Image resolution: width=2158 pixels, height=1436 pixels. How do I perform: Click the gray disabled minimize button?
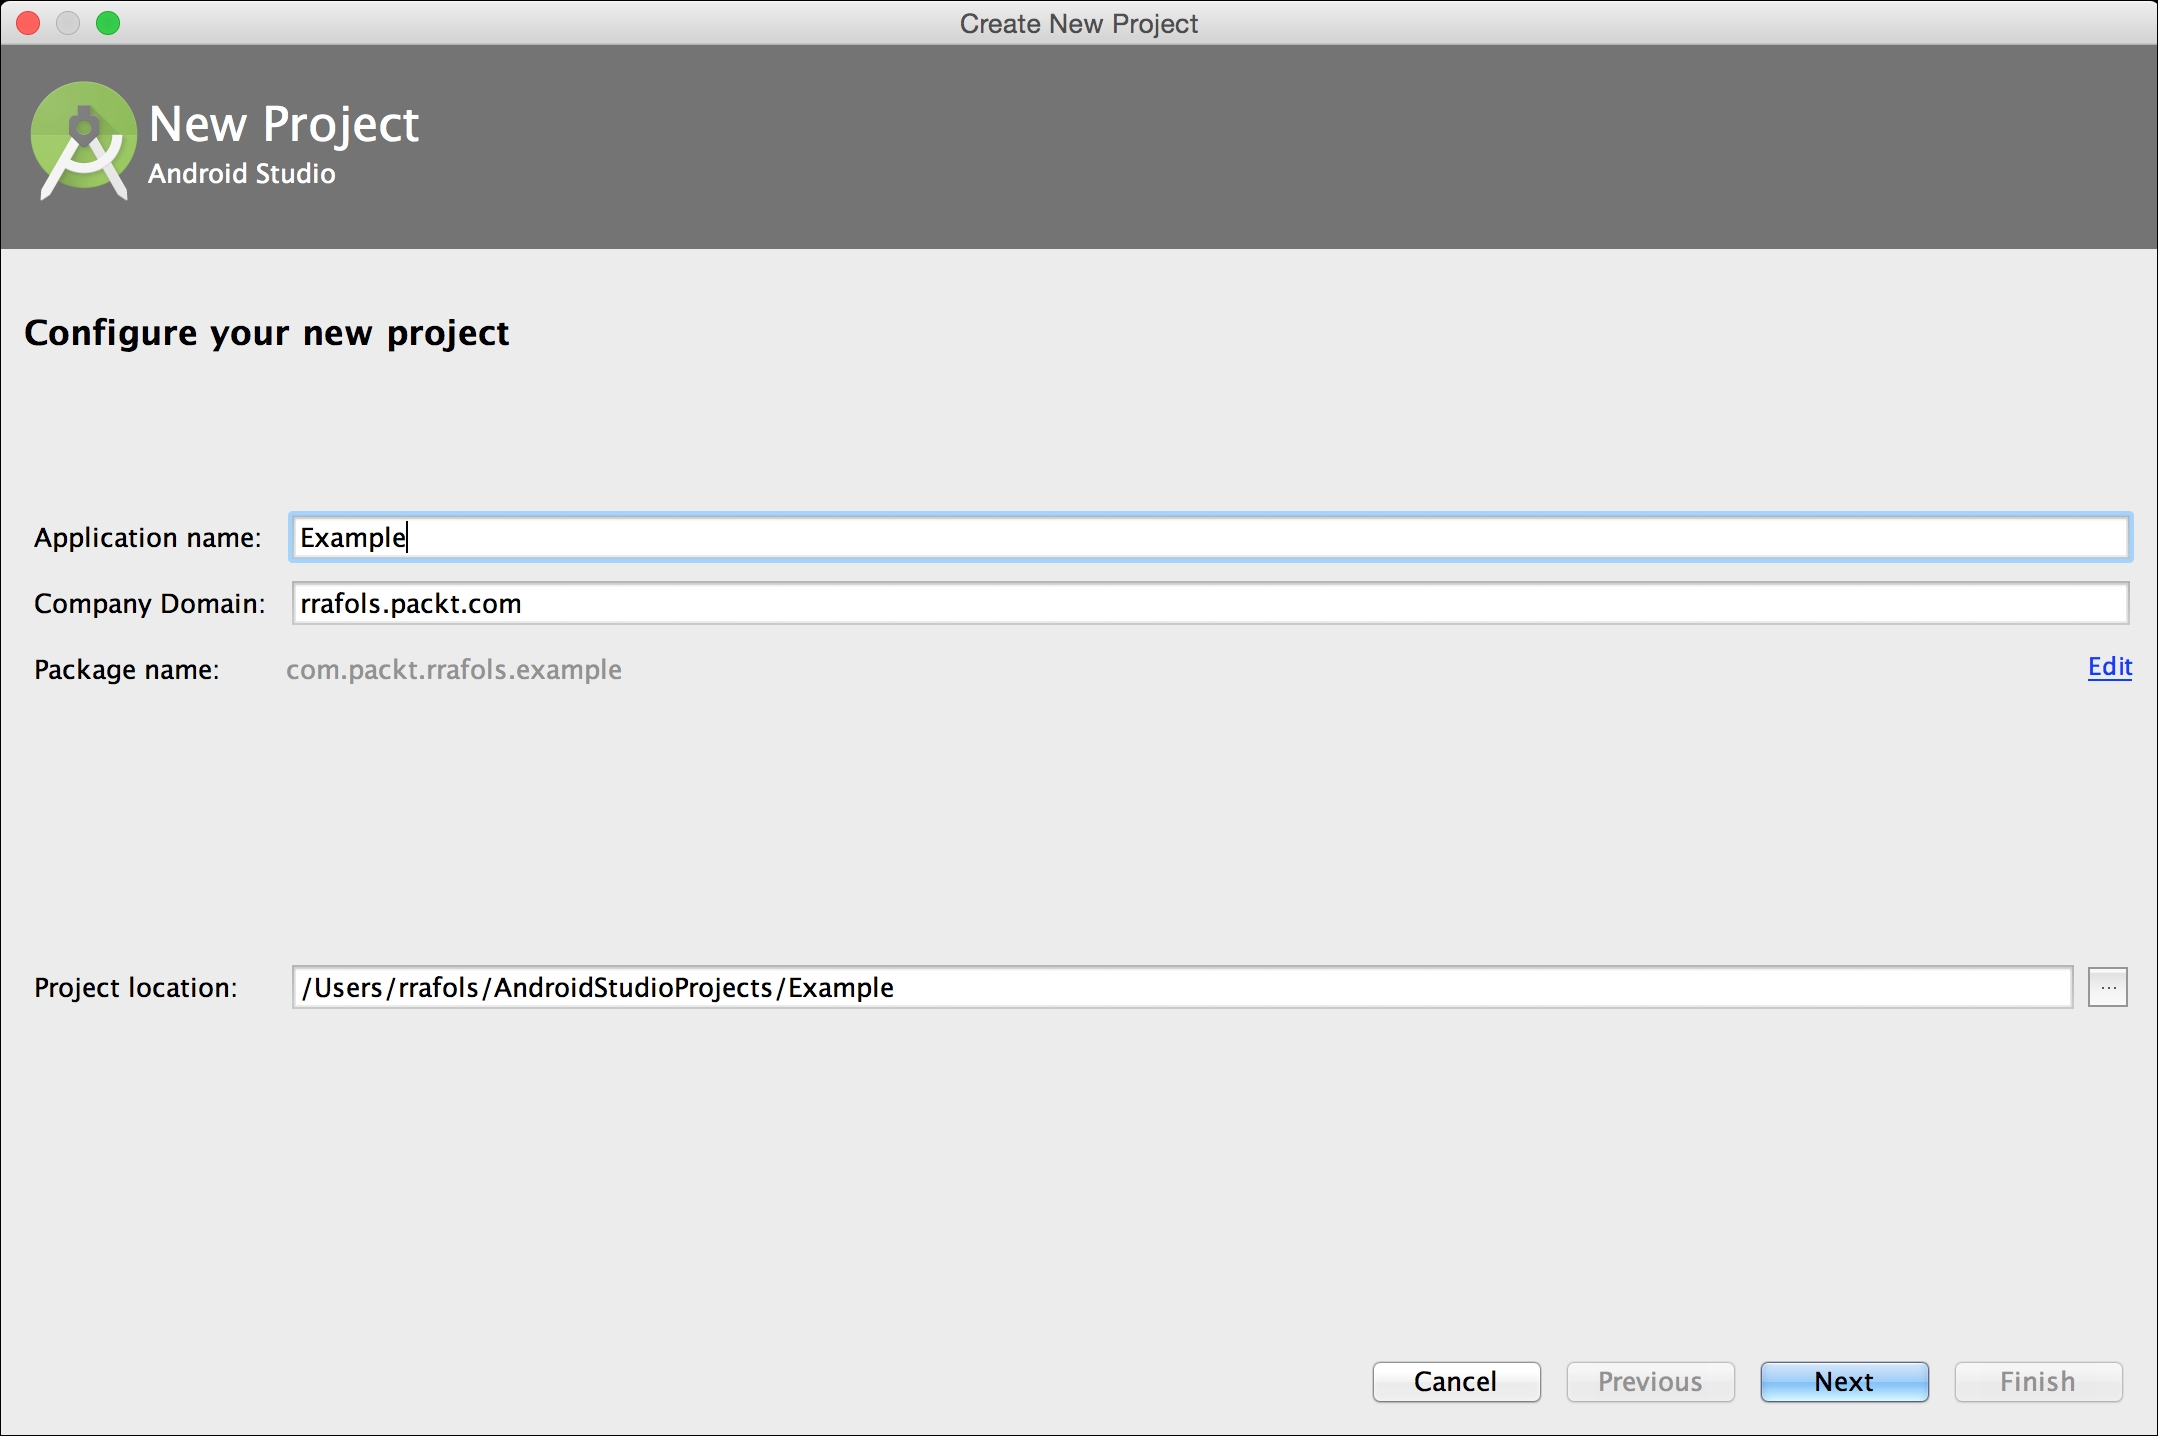pos(68,23)
